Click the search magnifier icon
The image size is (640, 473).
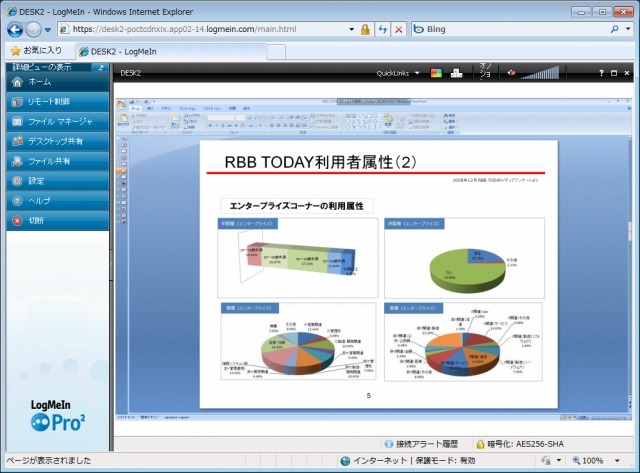tap(614, 29)
